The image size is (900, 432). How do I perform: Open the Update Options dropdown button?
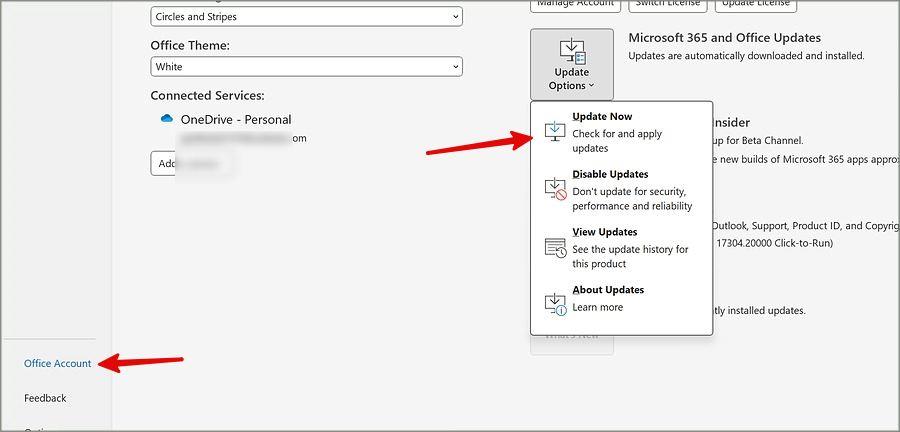tap(572, 64)
